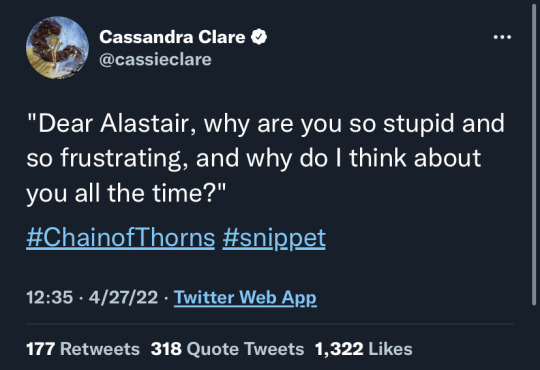Click the number 318 in the stats row
This screenshot has width=540, height=370.
pyautogui.click(x=166, y=349)
